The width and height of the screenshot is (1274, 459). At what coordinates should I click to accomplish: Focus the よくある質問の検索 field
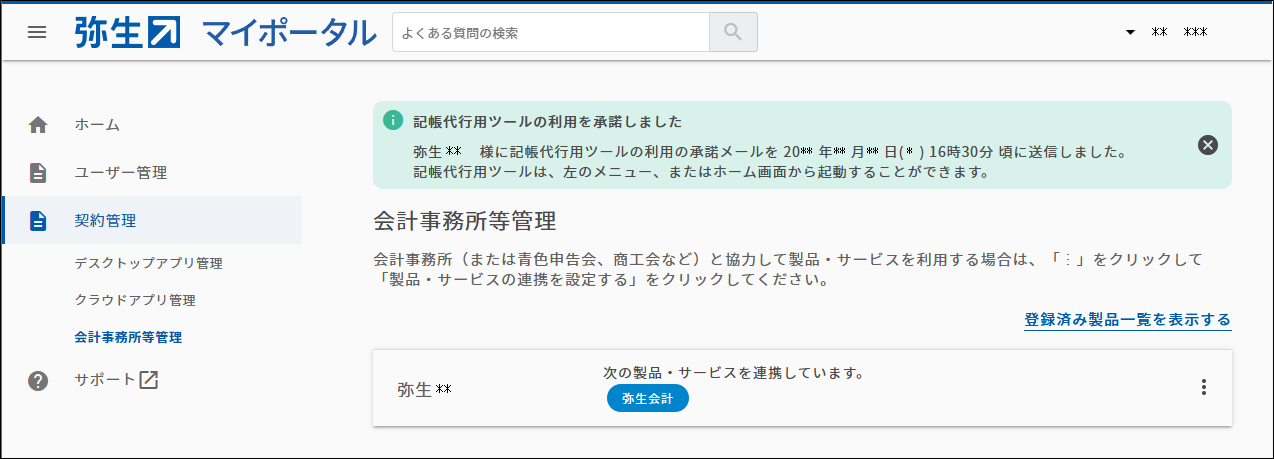click(x=551, y=32)
